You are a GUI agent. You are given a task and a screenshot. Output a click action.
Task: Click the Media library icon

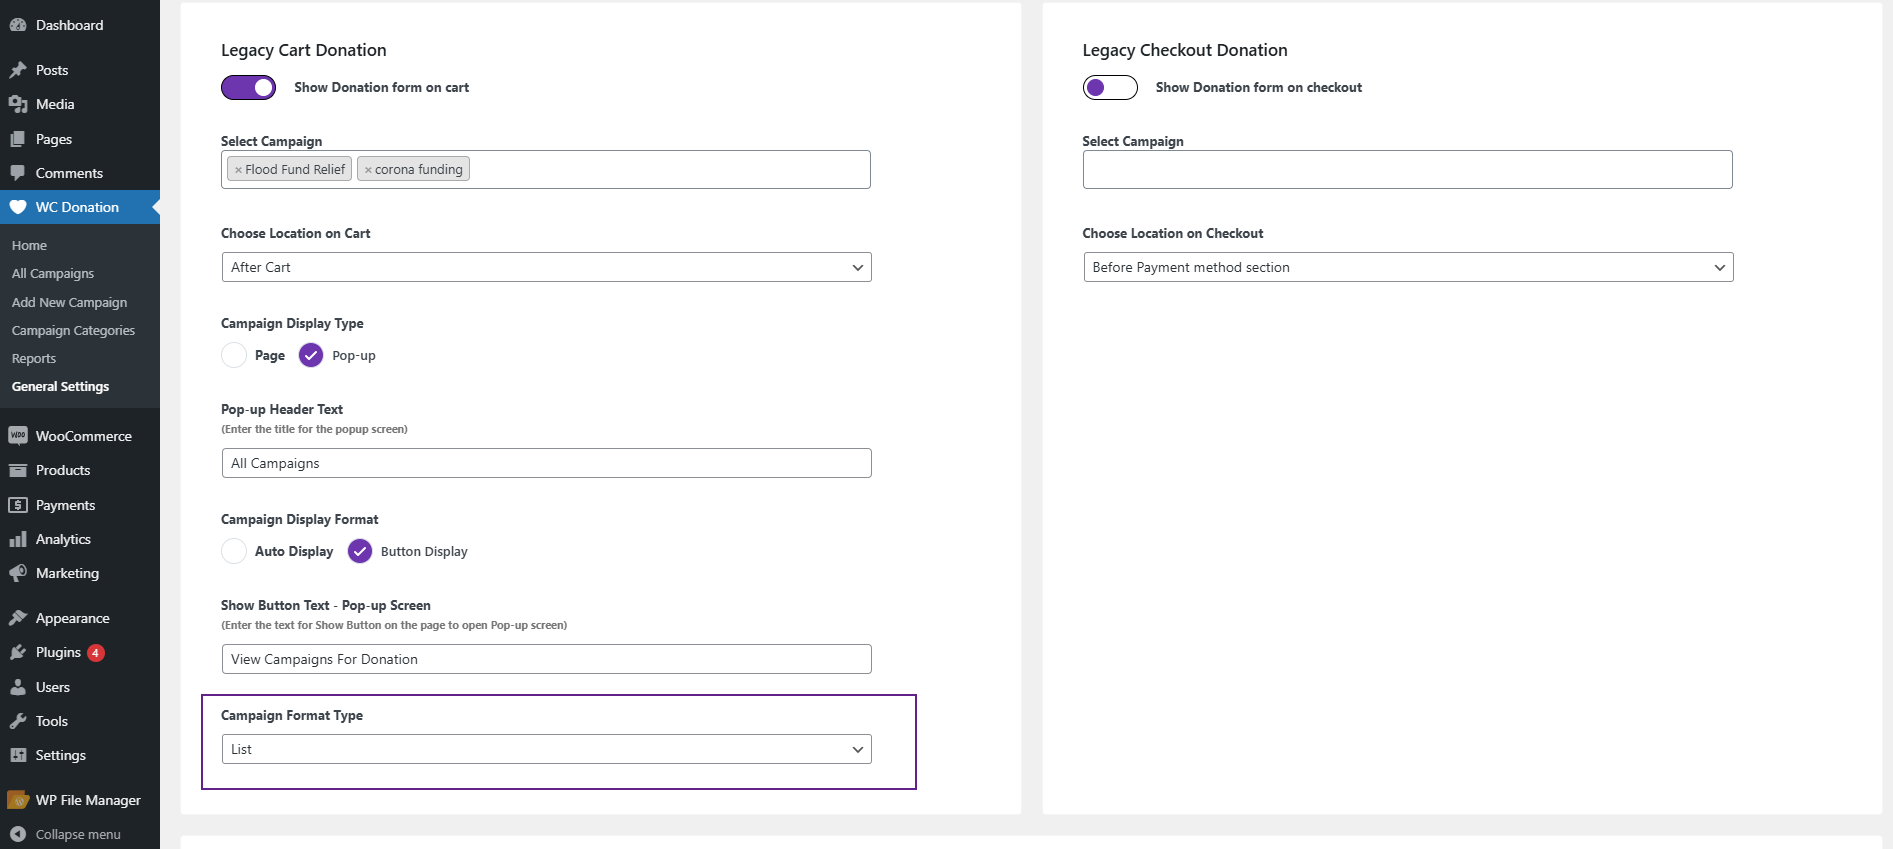click(18, 104)
